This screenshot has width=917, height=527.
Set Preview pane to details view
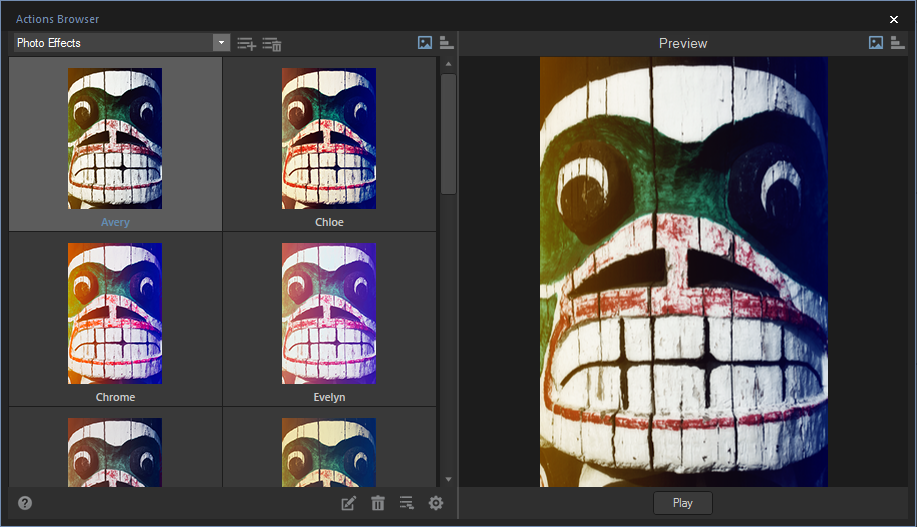[x=898, y=43]
